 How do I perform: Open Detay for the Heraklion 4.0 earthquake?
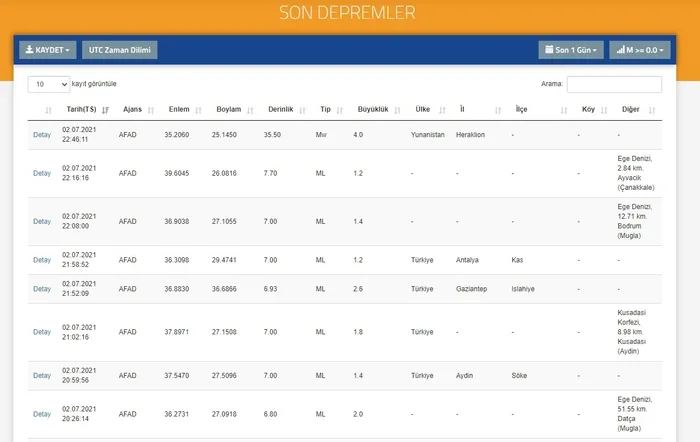click(42, 135)
